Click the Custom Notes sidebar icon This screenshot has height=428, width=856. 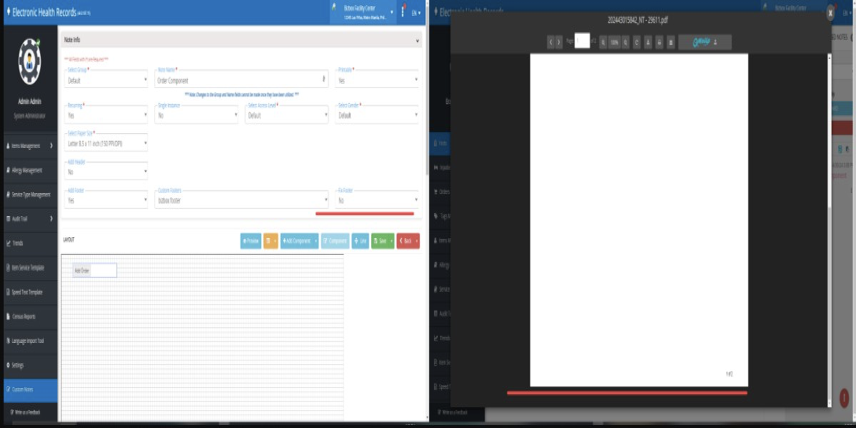8,389
